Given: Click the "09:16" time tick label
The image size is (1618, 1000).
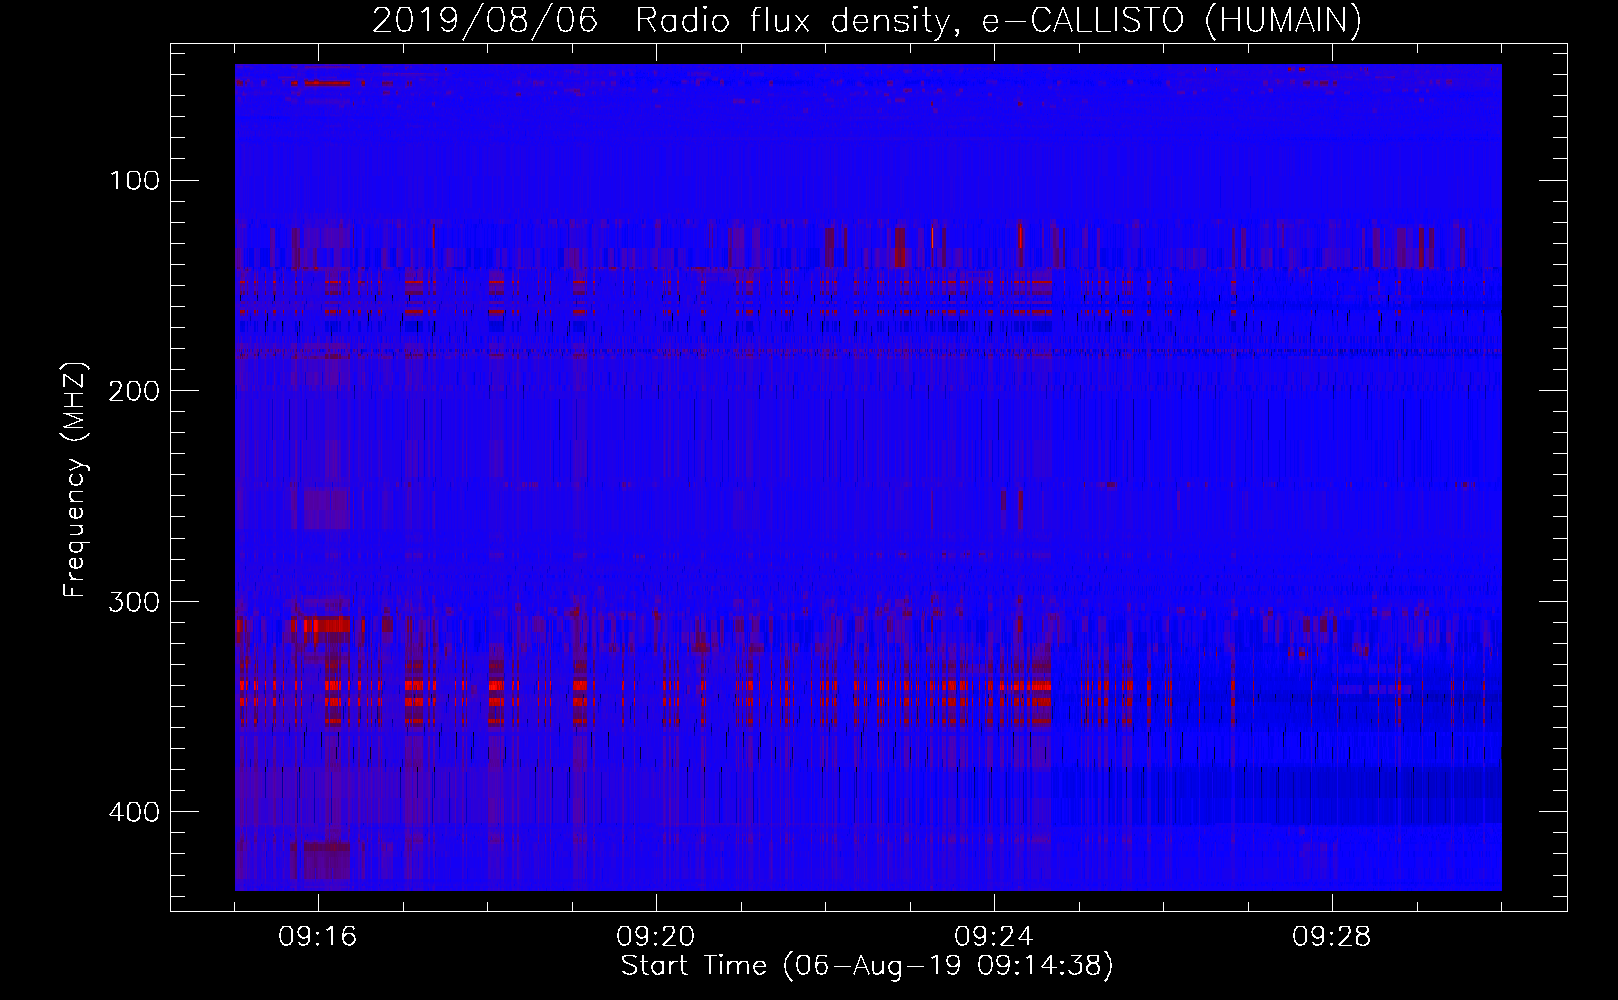Looking at the screenshot, I should (318, 937).
